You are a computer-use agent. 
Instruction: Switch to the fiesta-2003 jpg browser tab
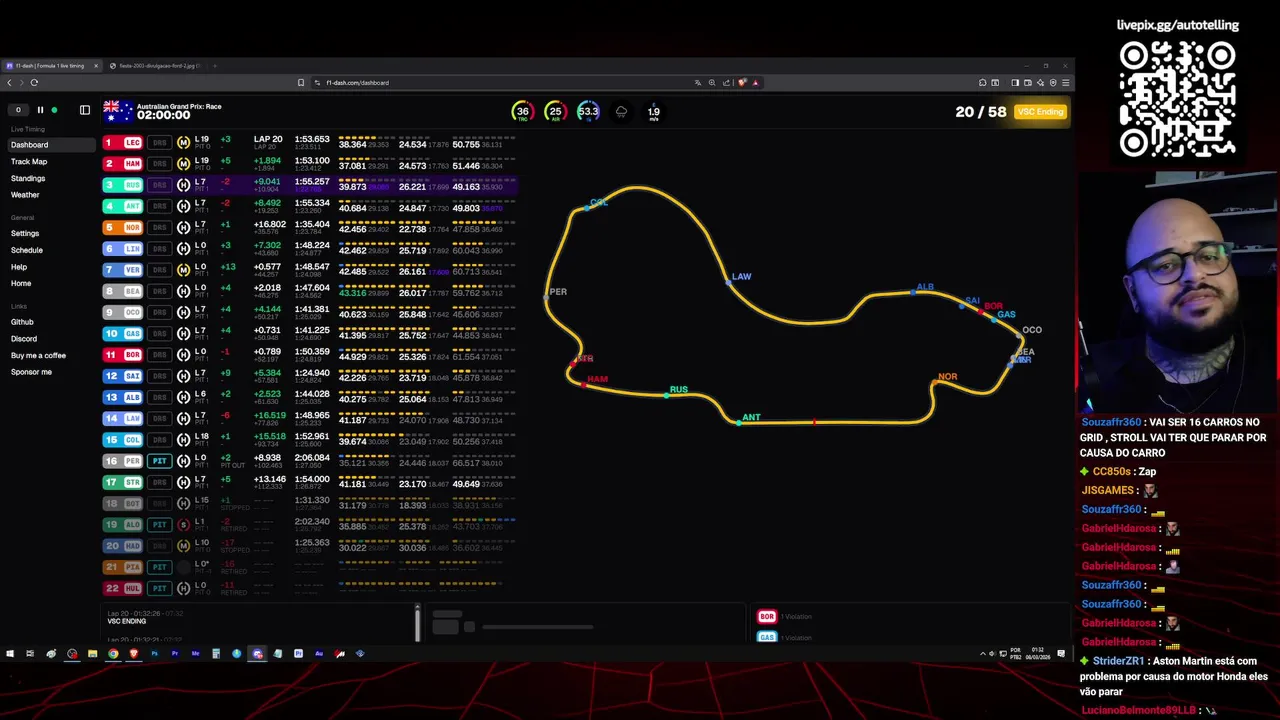pyautogui.click(x=155, y=66)
